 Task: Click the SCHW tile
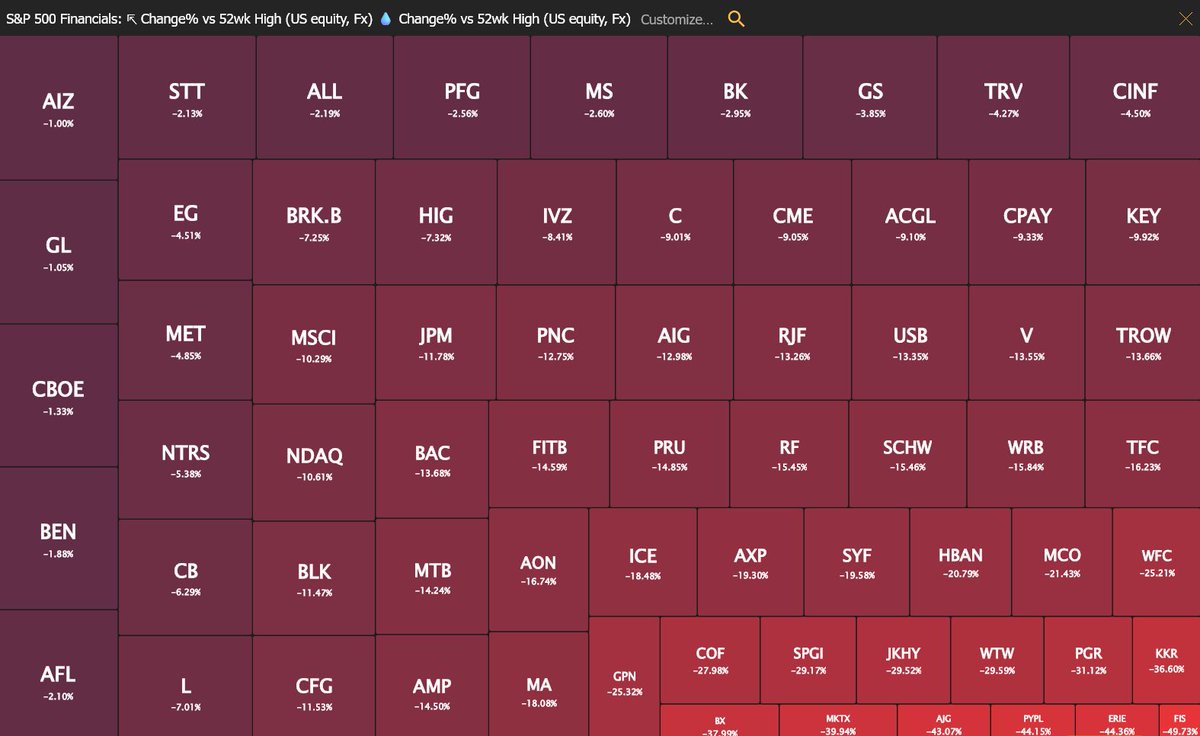point(907,454)
